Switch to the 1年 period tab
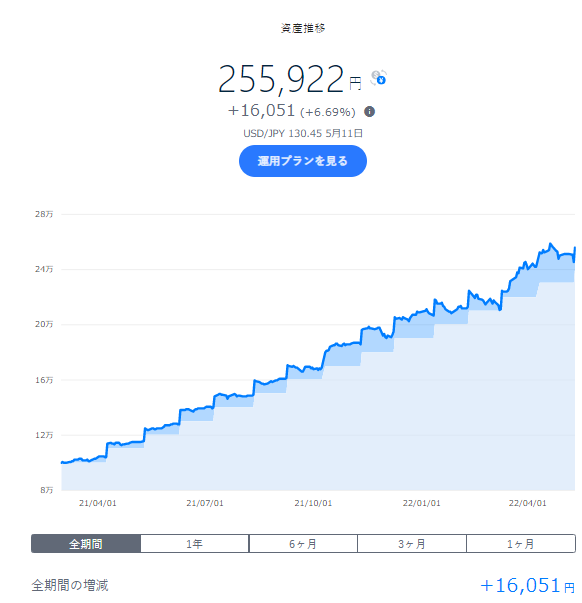Image resolution: width=582 pixels, height=603 pixels. click(195, 543)
